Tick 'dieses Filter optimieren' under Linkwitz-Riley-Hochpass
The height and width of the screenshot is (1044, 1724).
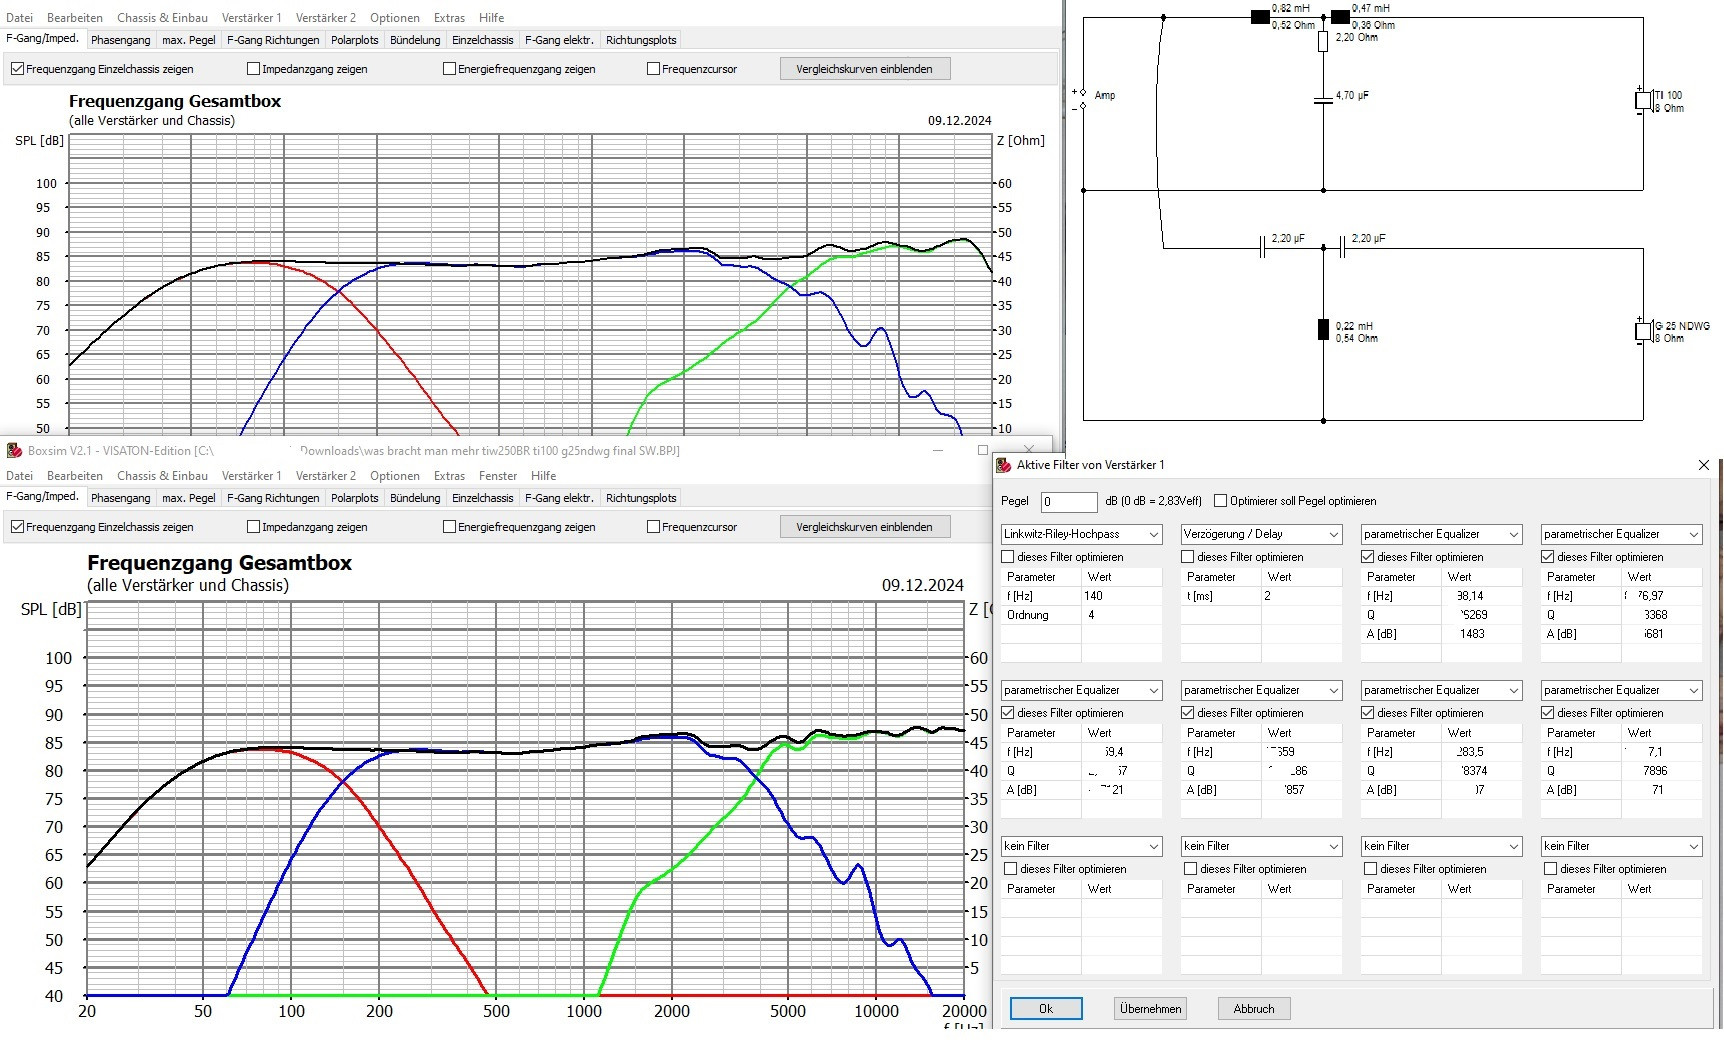[1008, 557]
